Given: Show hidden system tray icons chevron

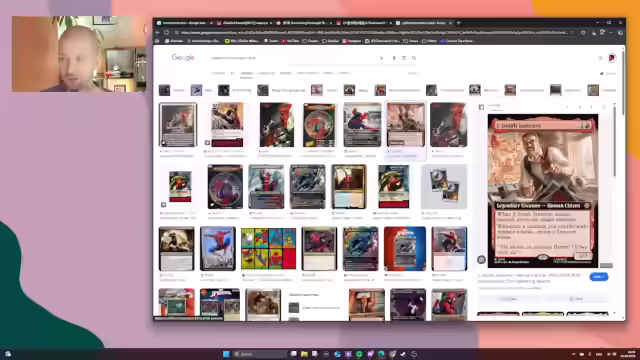Looking at the screenshot, I should (573, 354).
